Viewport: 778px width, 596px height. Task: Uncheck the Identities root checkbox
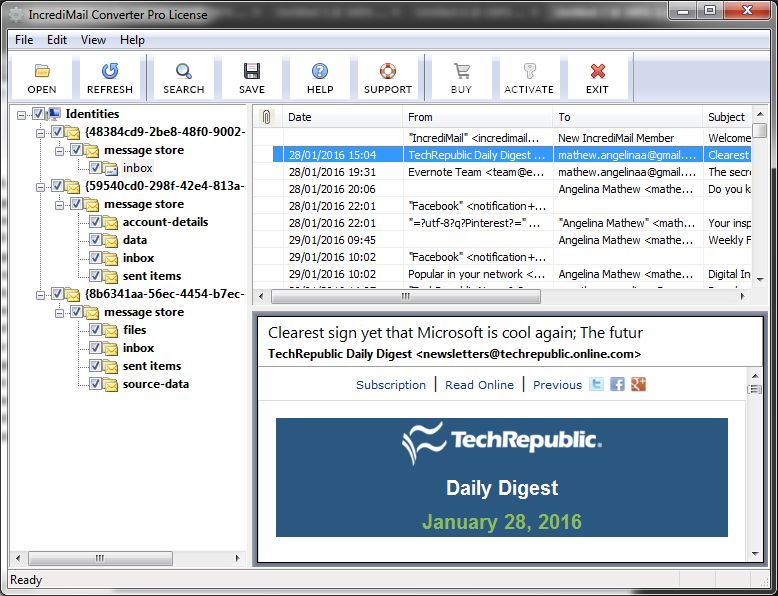(39, 114)
